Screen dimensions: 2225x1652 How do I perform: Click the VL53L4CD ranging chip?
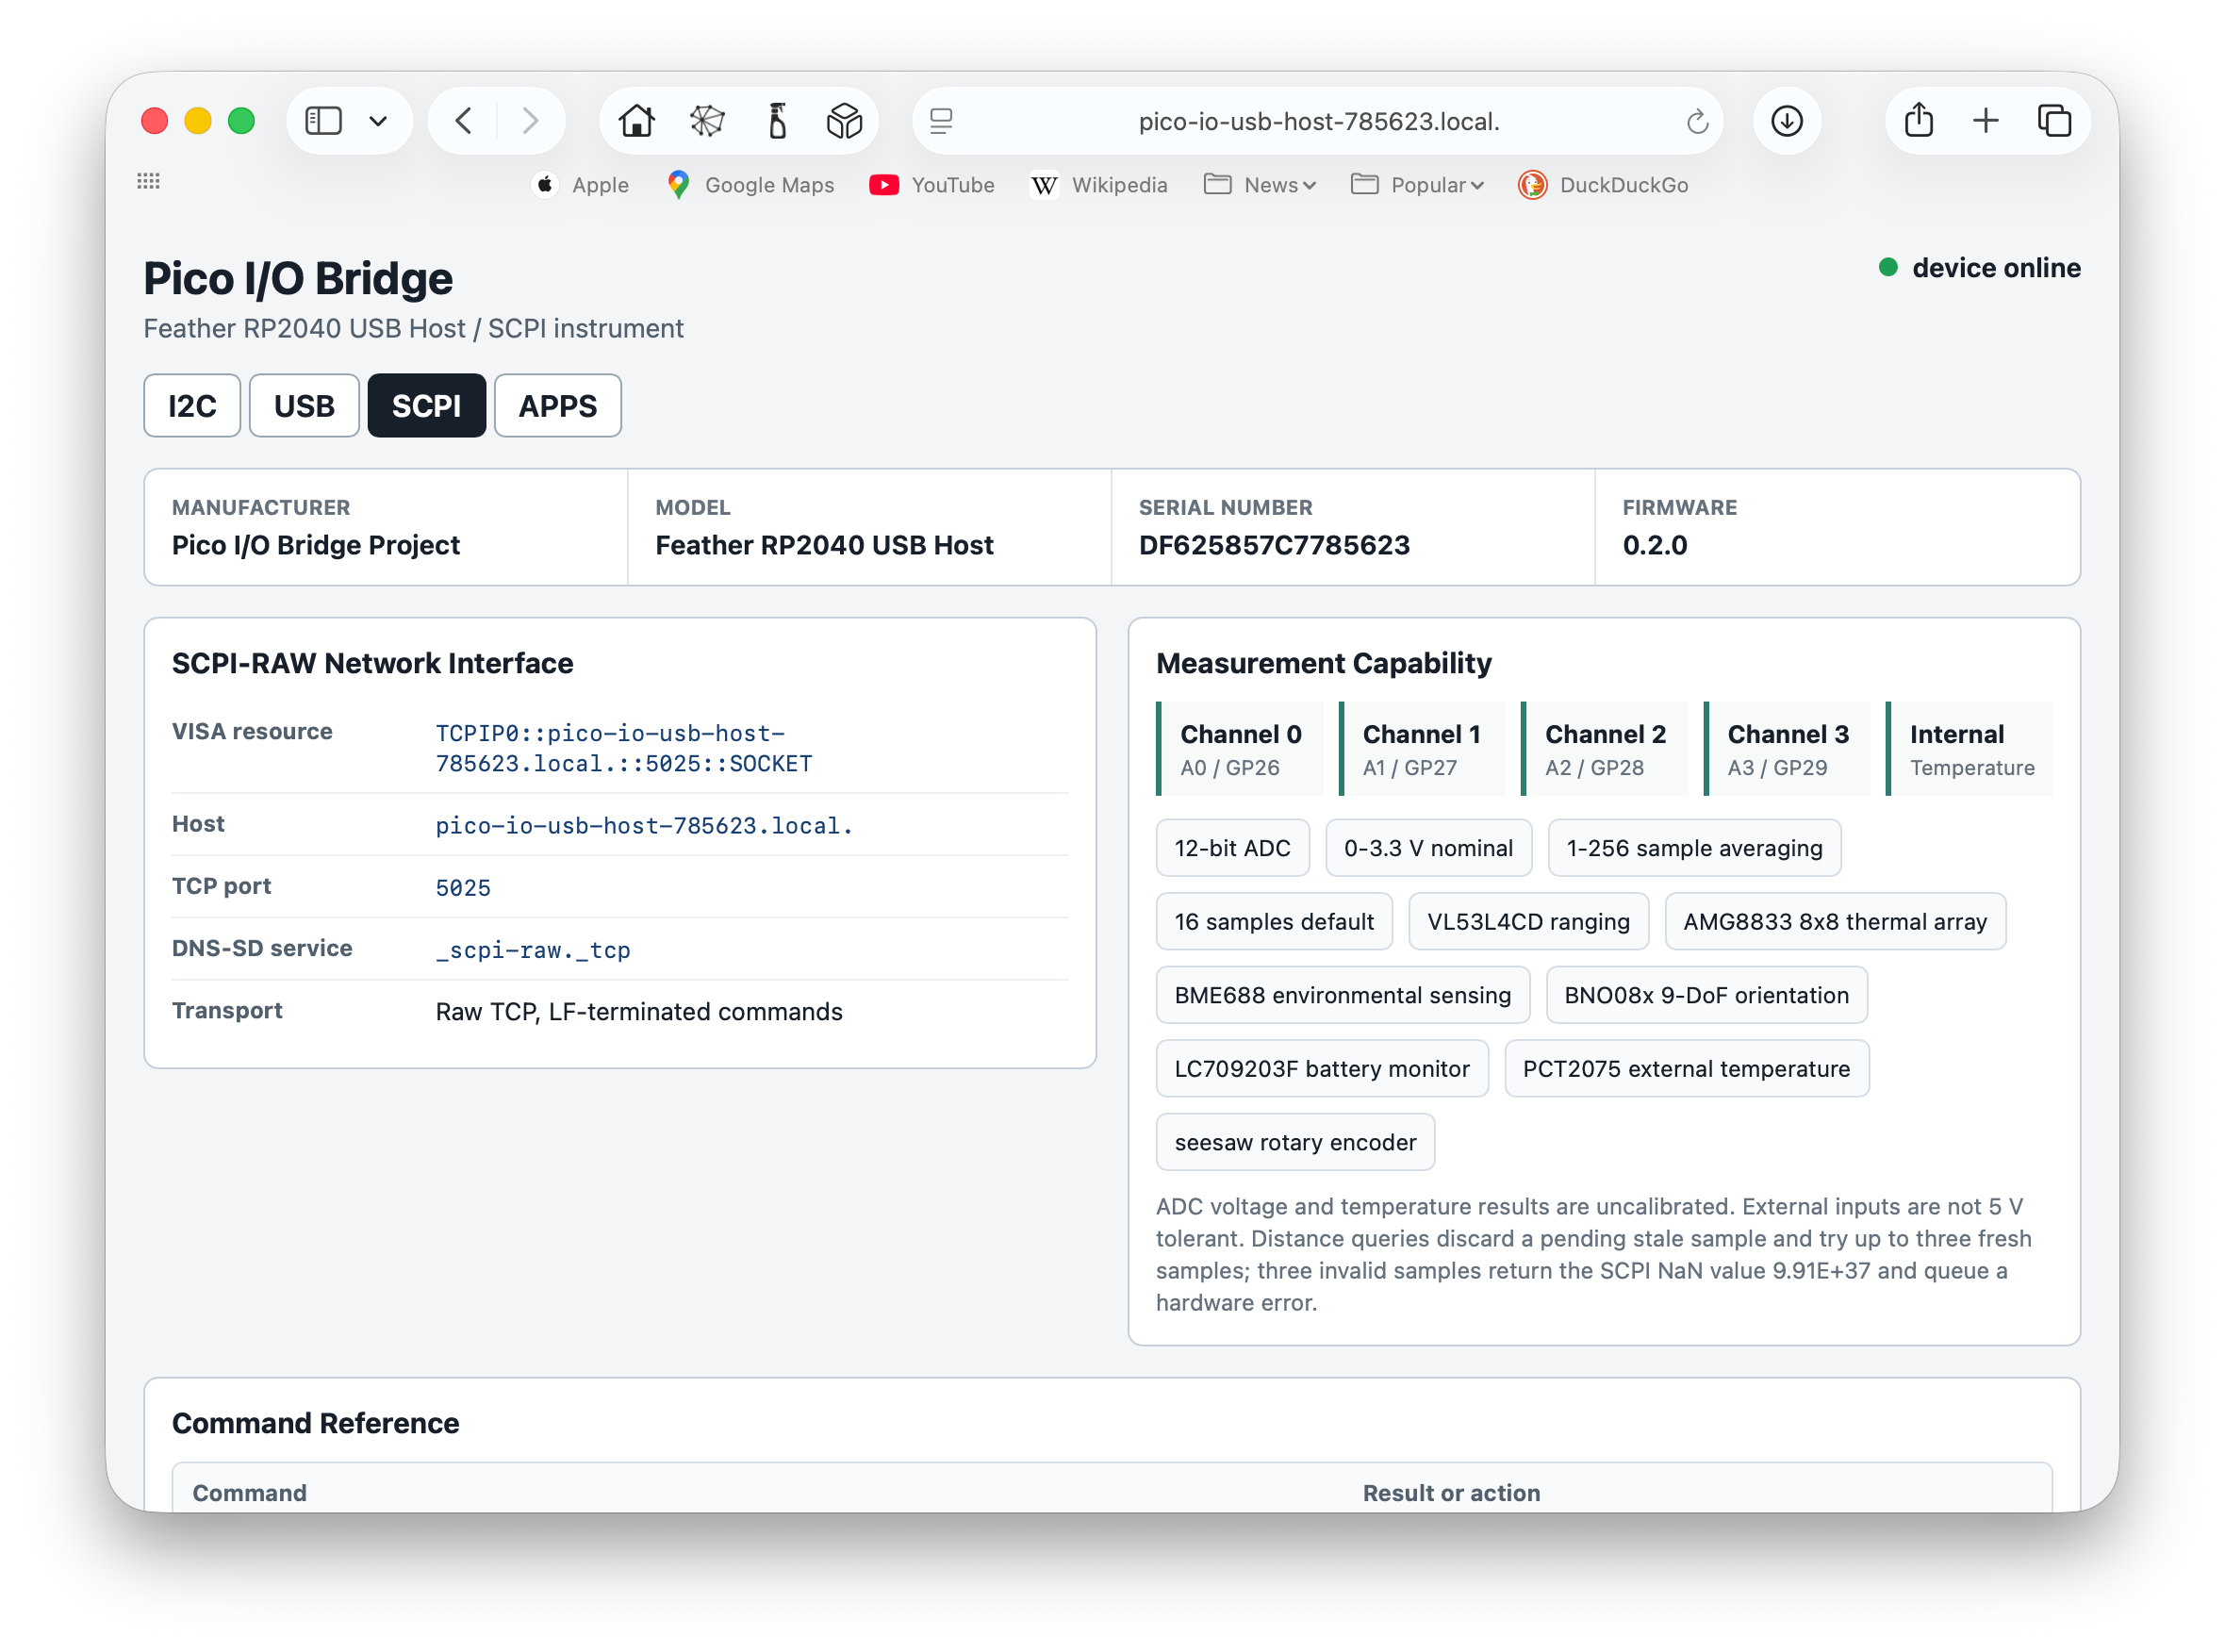click(x=1528, y=922)
